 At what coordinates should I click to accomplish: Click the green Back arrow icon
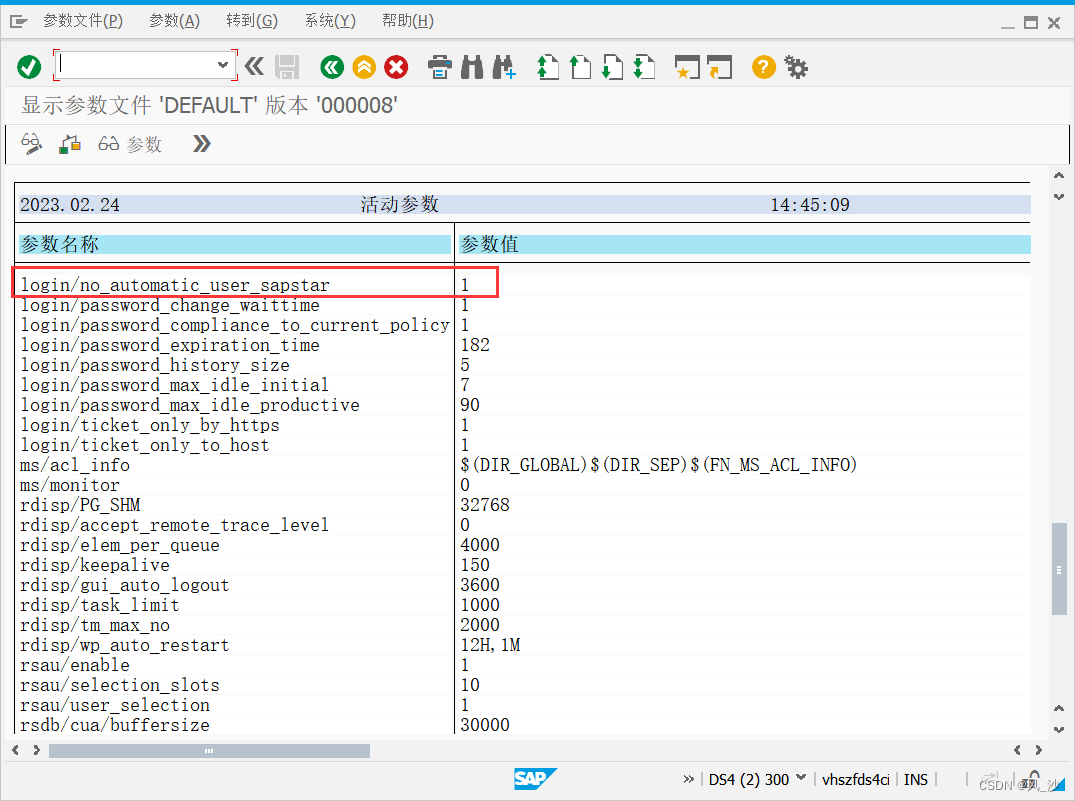[332, 67]
